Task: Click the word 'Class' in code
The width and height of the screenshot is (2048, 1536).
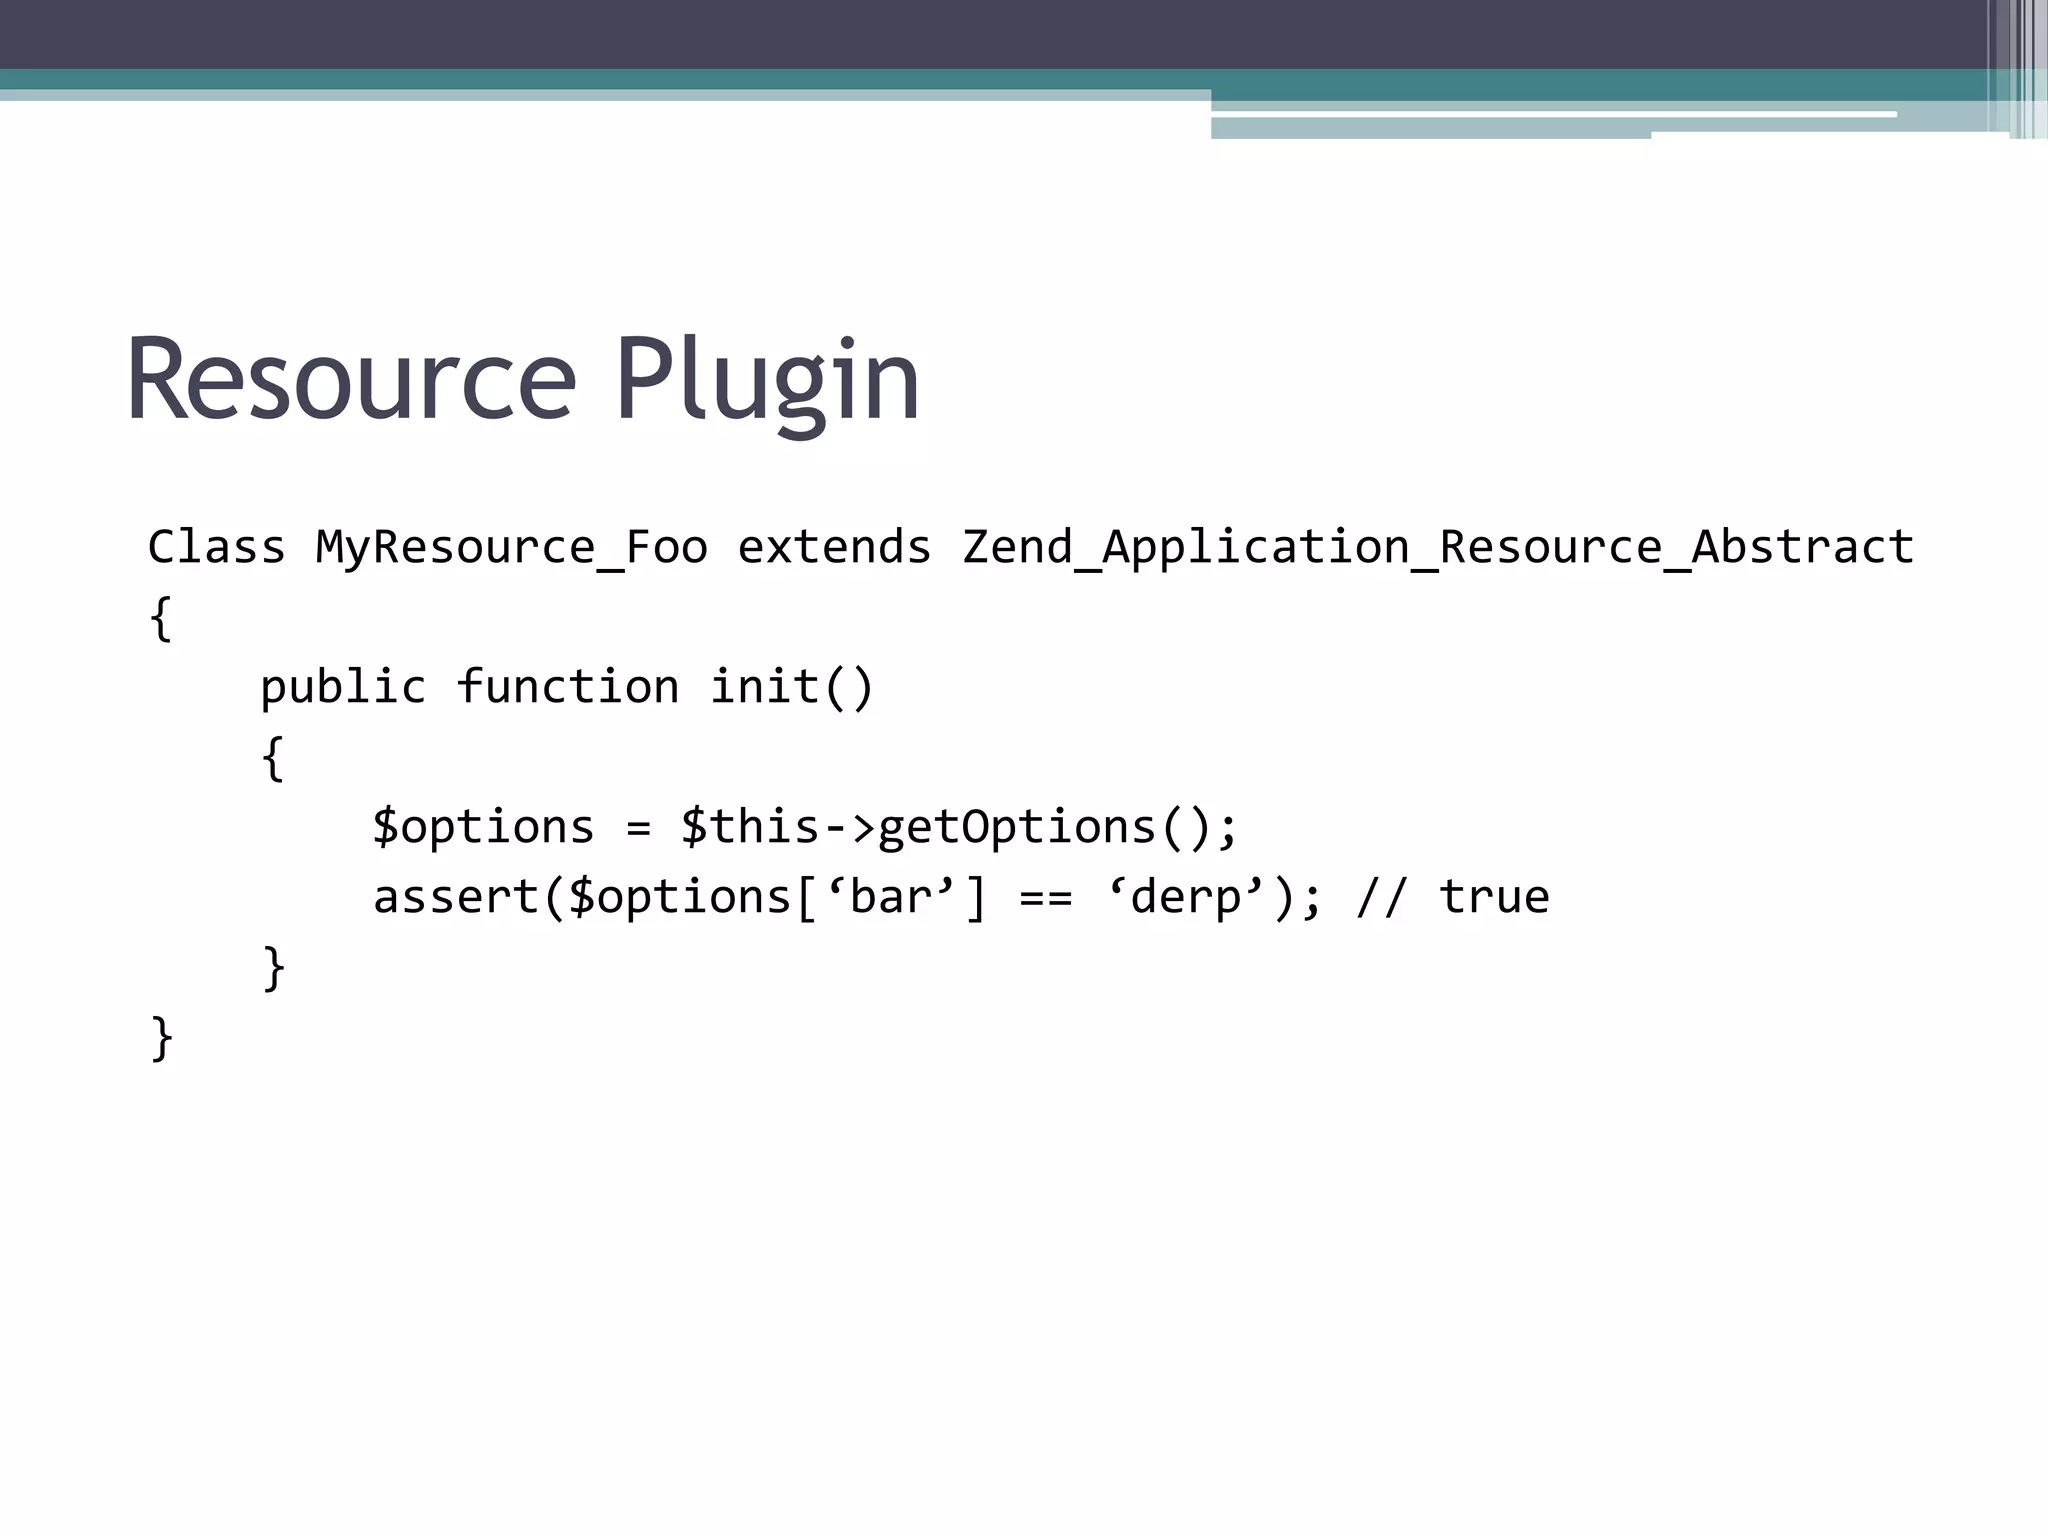Action: [x=216, y=547]
